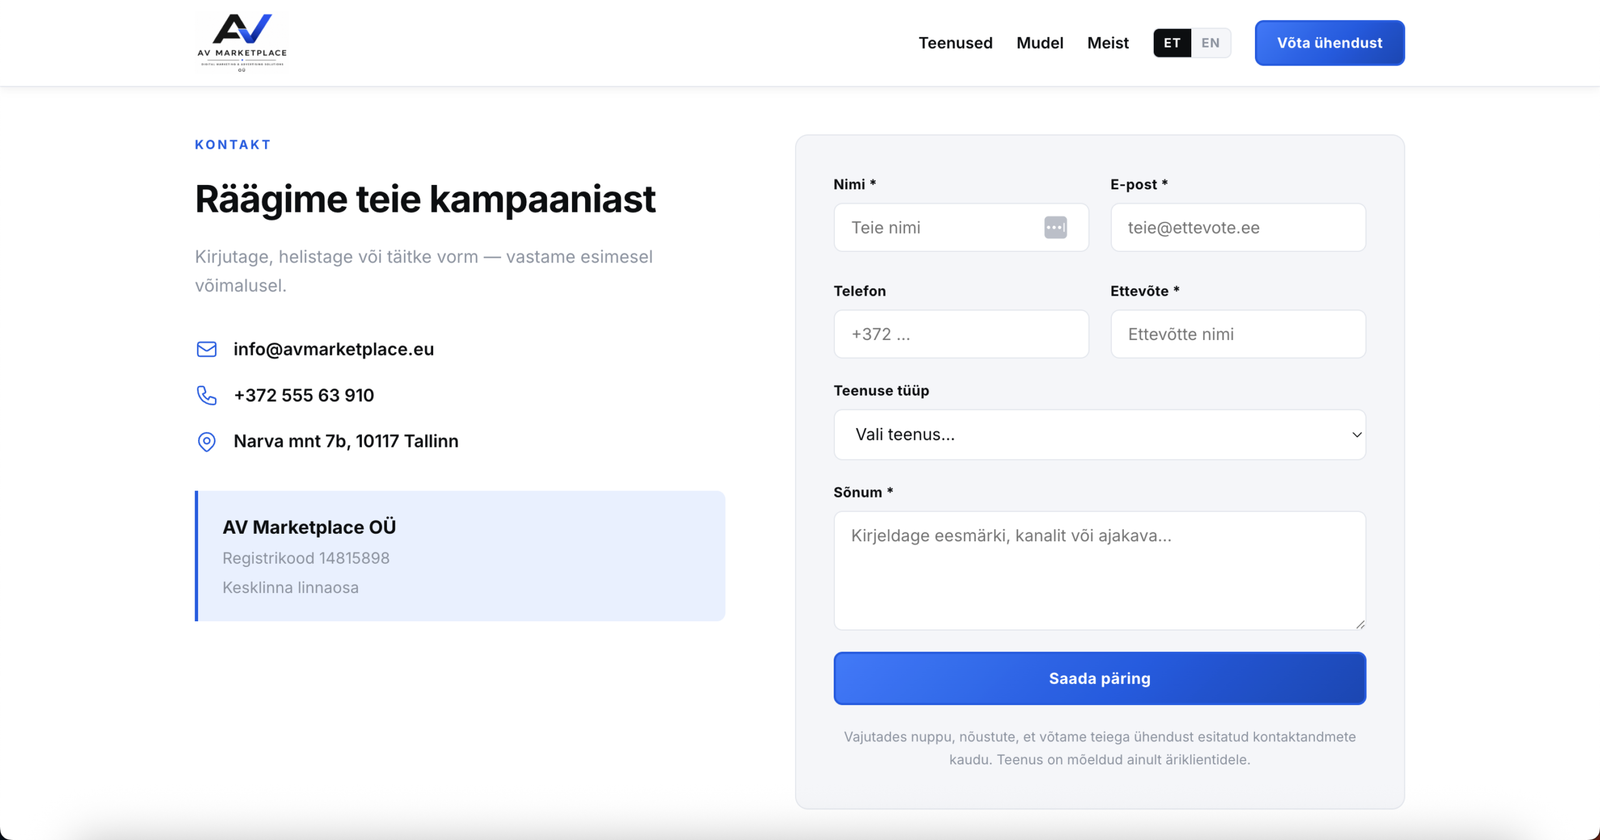Focus the Ettevõtte nimi input field

pos(1238,334)
